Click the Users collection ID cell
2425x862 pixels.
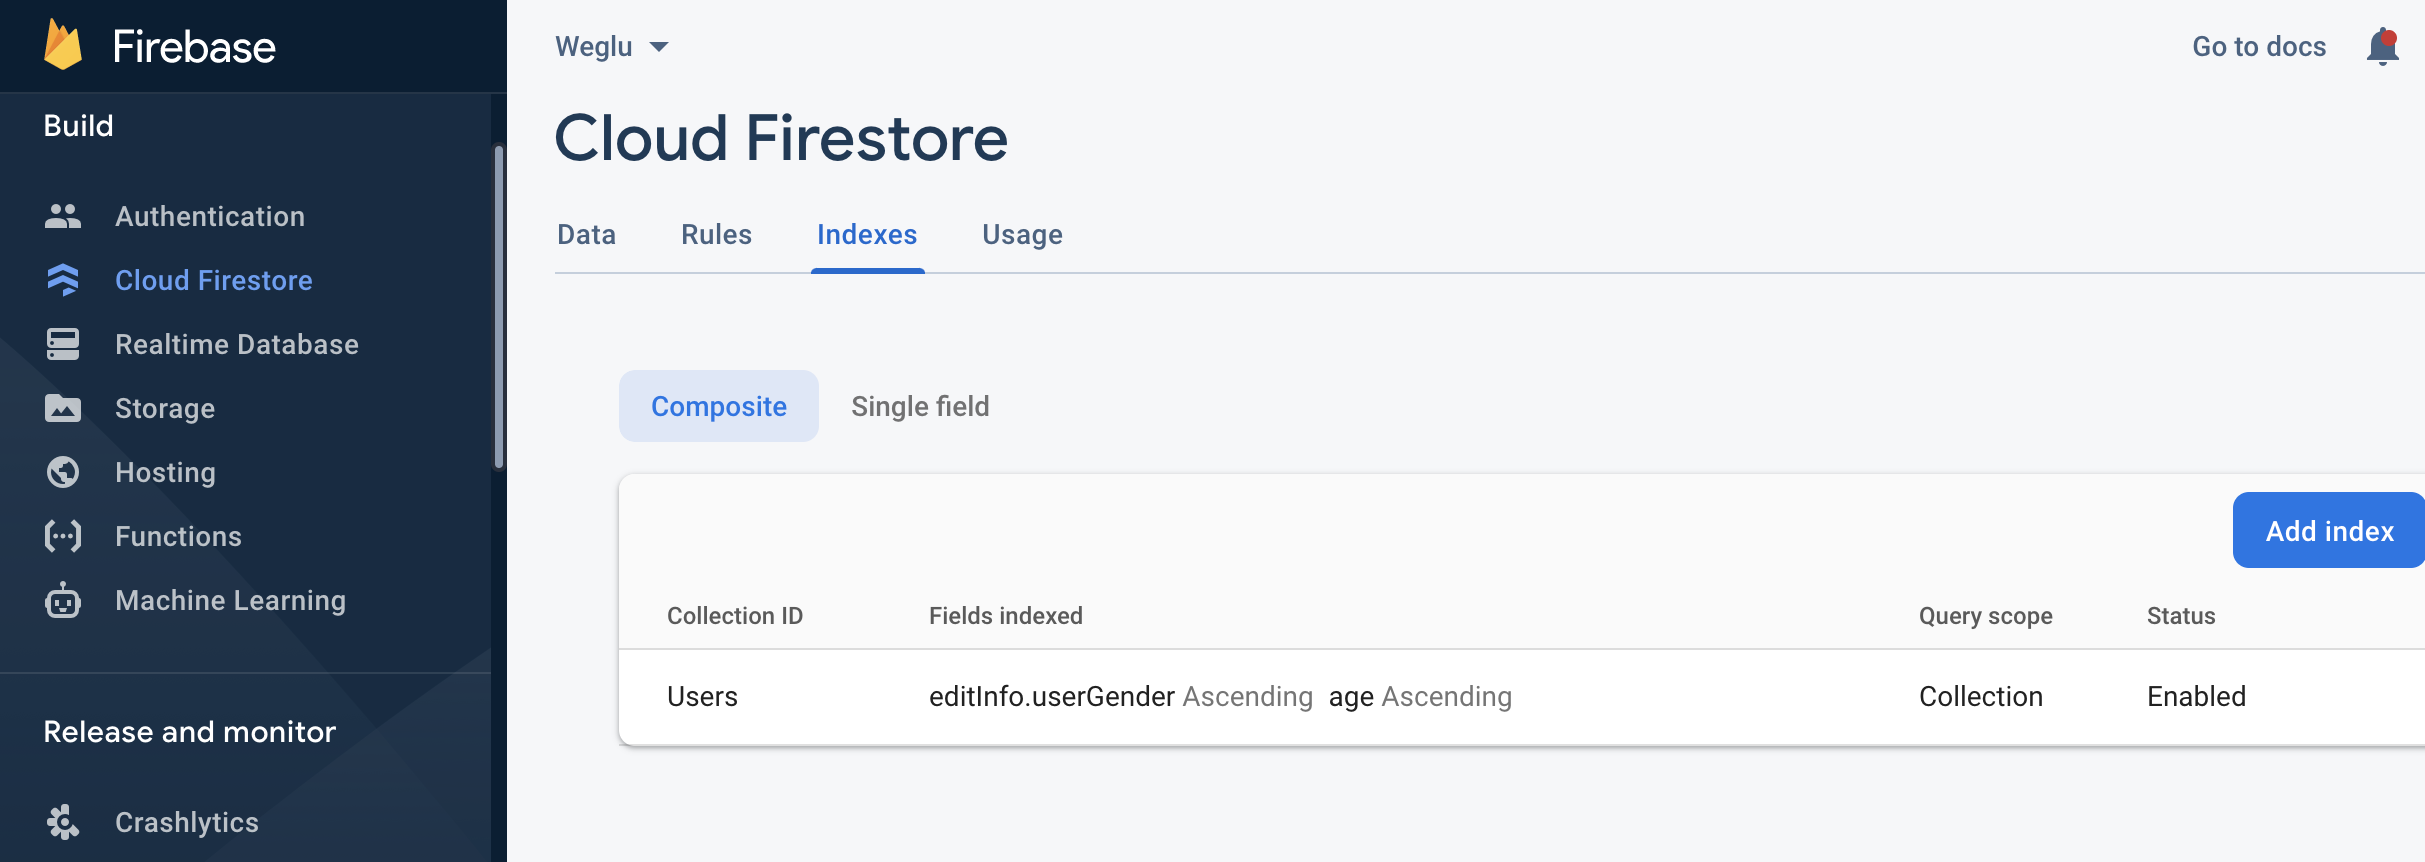click(x=702, y=697)
